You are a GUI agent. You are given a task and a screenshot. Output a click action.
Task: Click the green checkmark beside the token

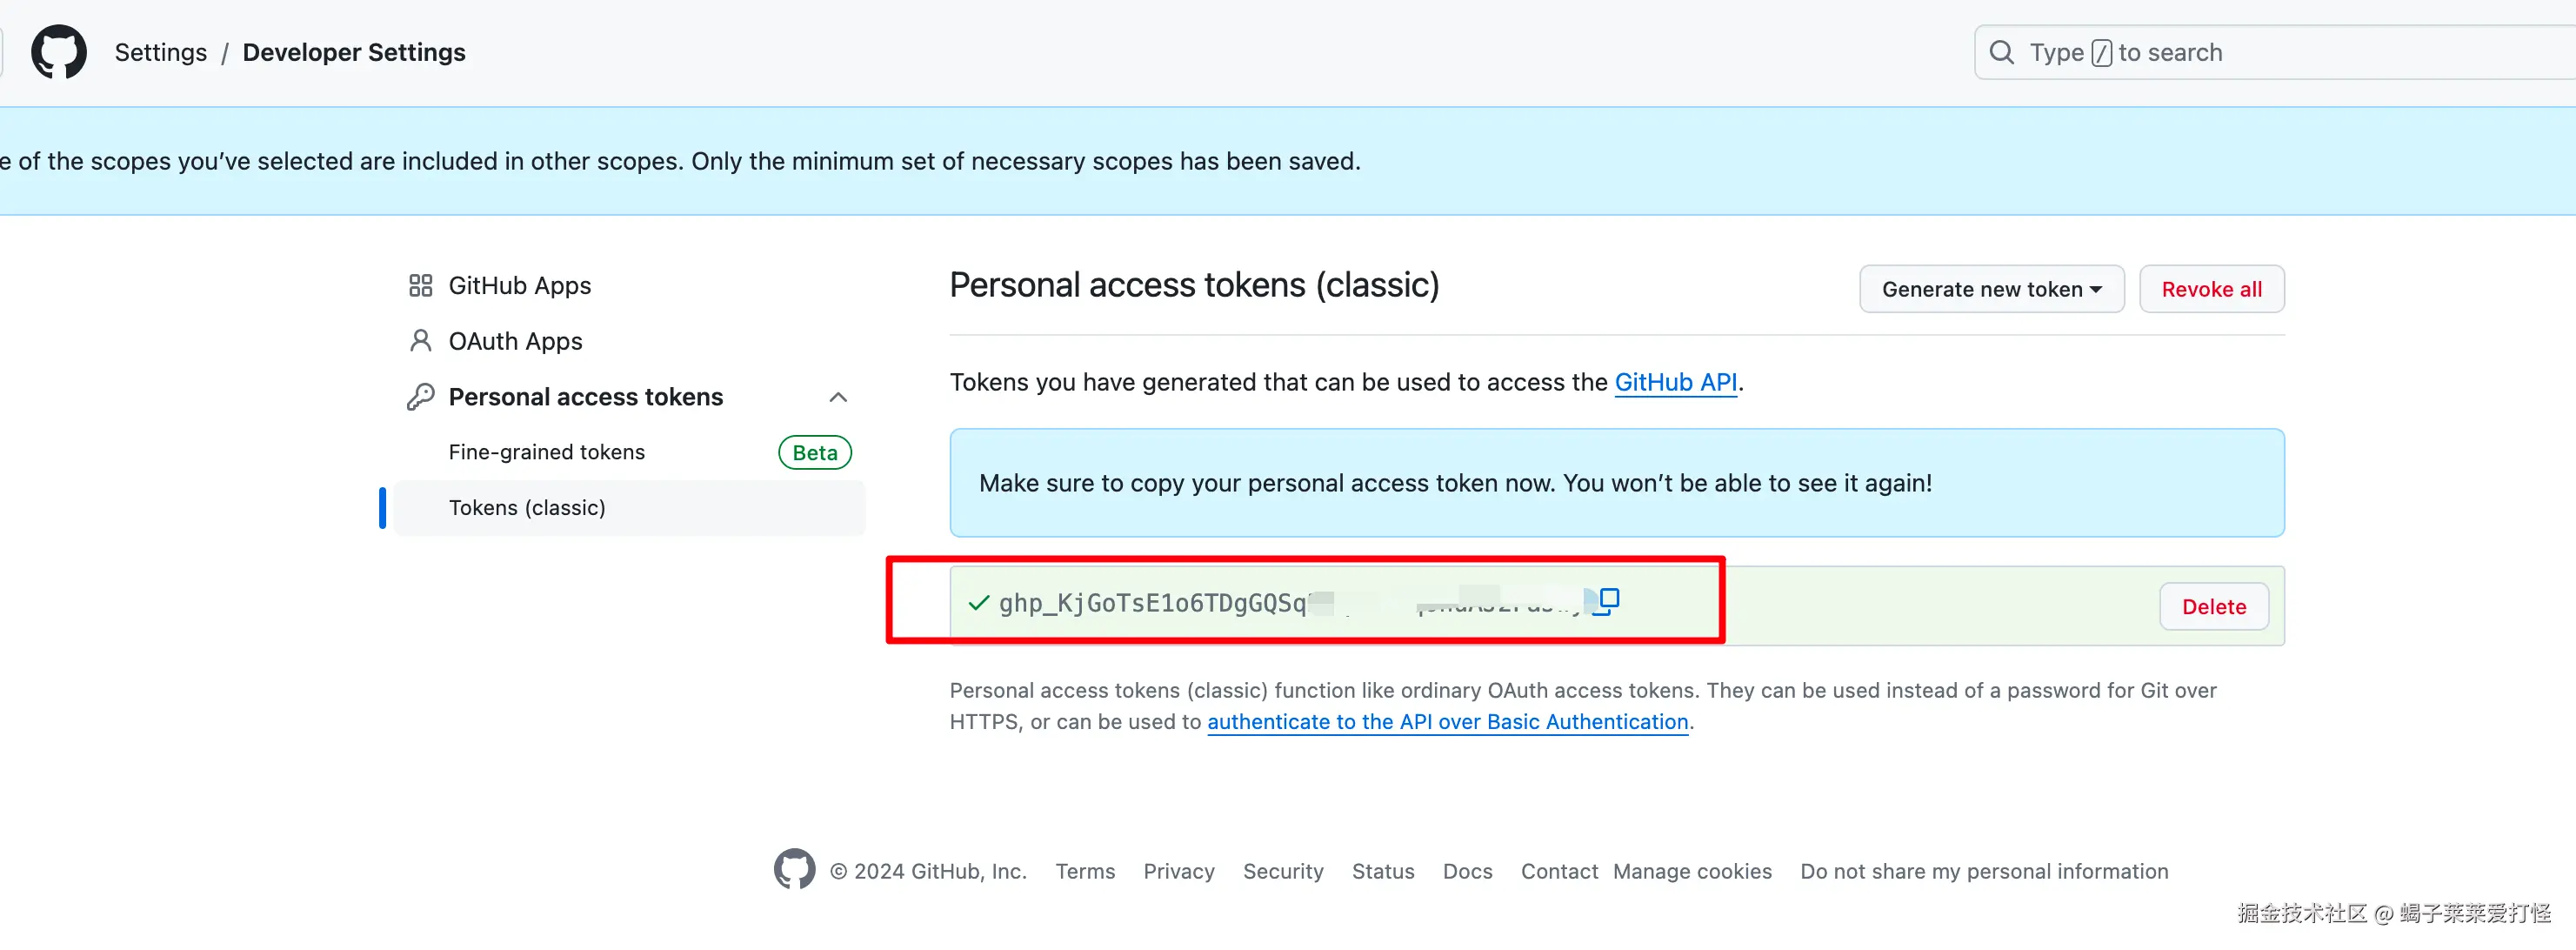tap(978, 603)
